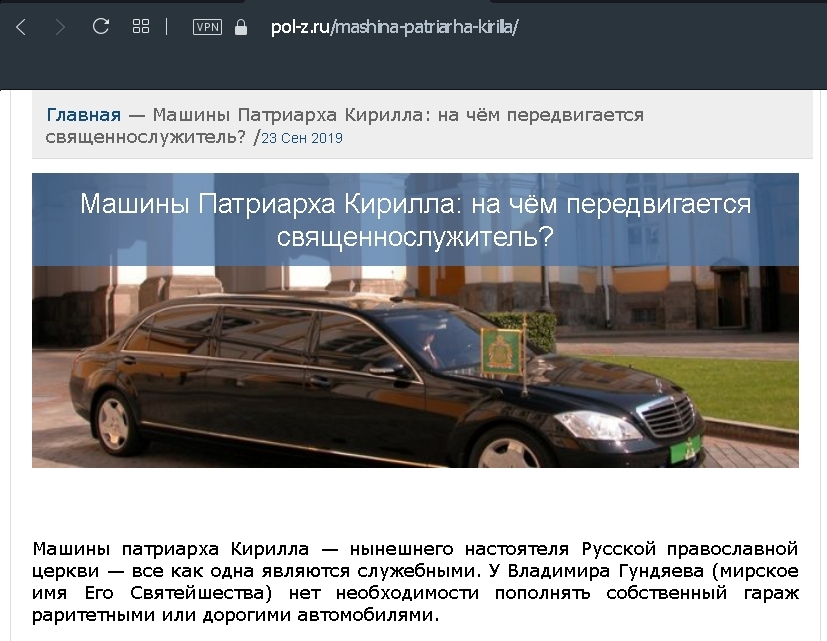Click the browser forward arrow
Image resolution: width=827 pixels, height=641 pixels.
(x=60, y=27)
